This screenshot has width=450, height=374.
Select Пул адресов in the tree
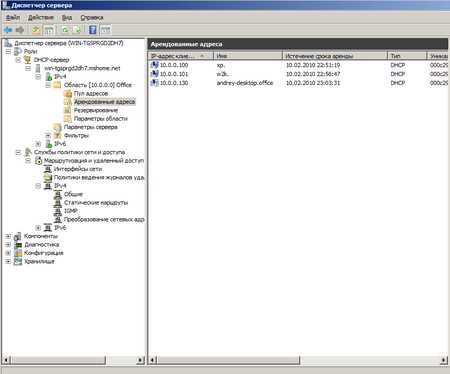(91, 93)
